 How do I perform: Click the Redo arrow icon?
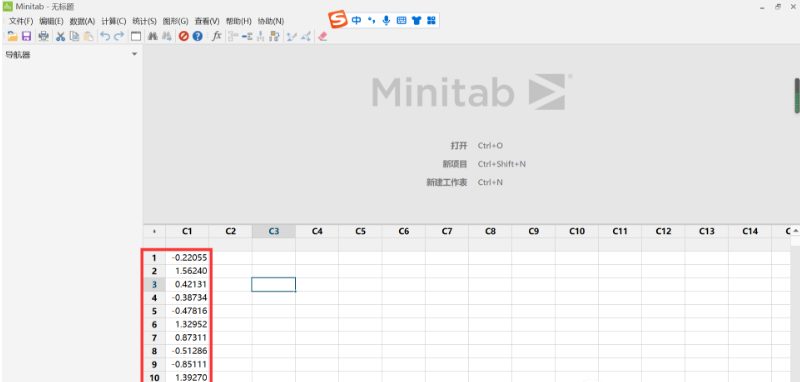[x=119, y=36]
